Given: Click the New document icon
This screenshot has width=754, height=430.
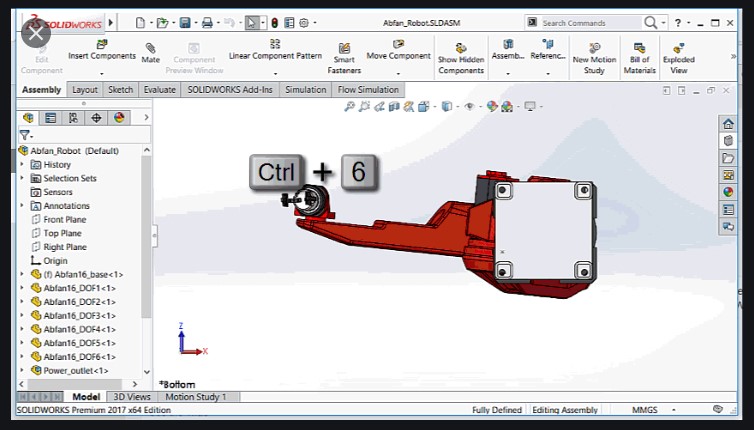Looking at the screenshot, I should pos(140,23).
